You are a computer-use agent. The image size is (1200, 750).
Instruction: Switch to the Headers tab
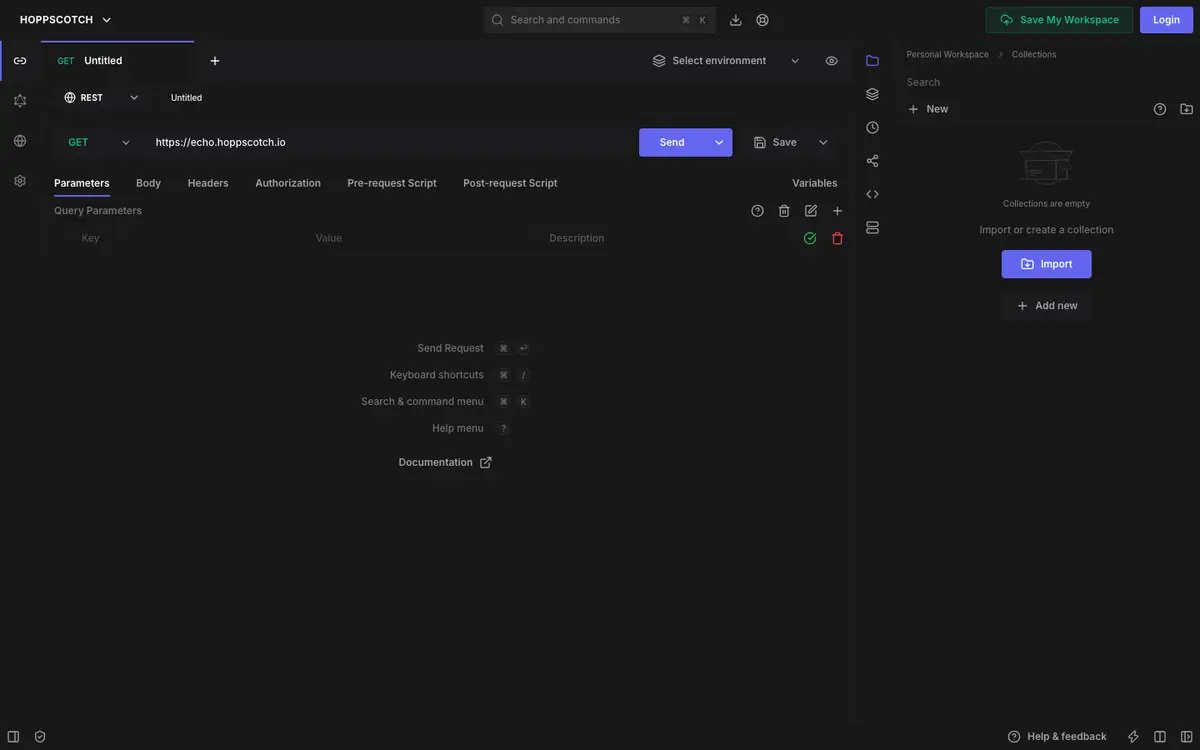[208, 183]
